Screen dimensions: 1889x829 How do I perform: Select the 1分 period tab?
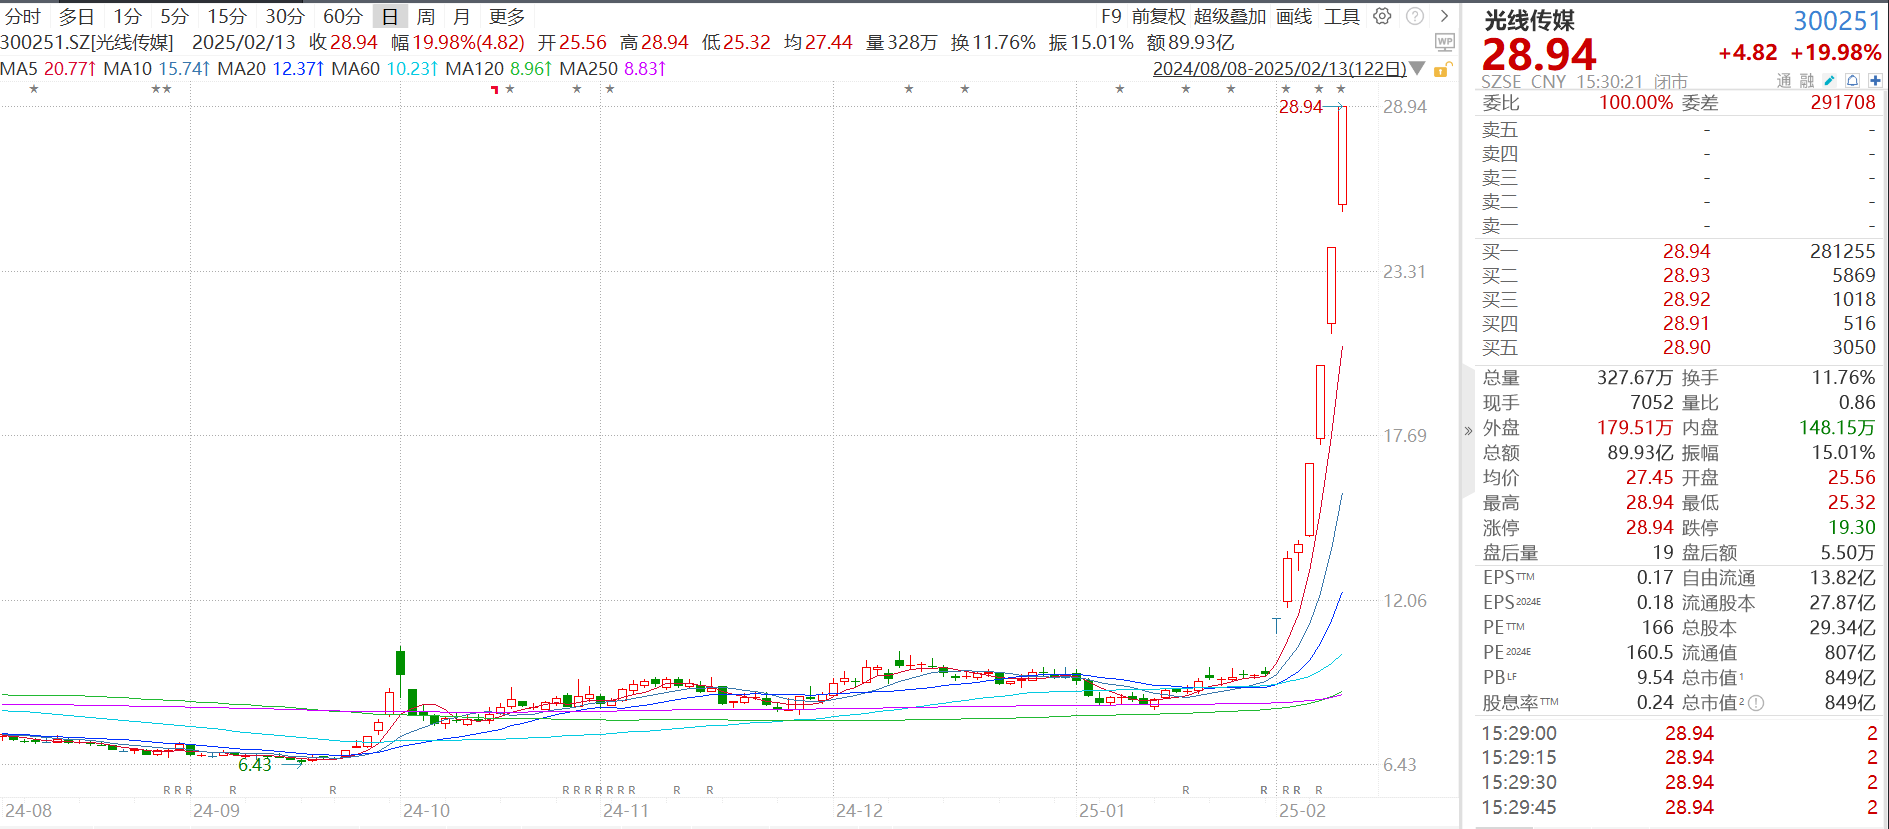(127, 17)
